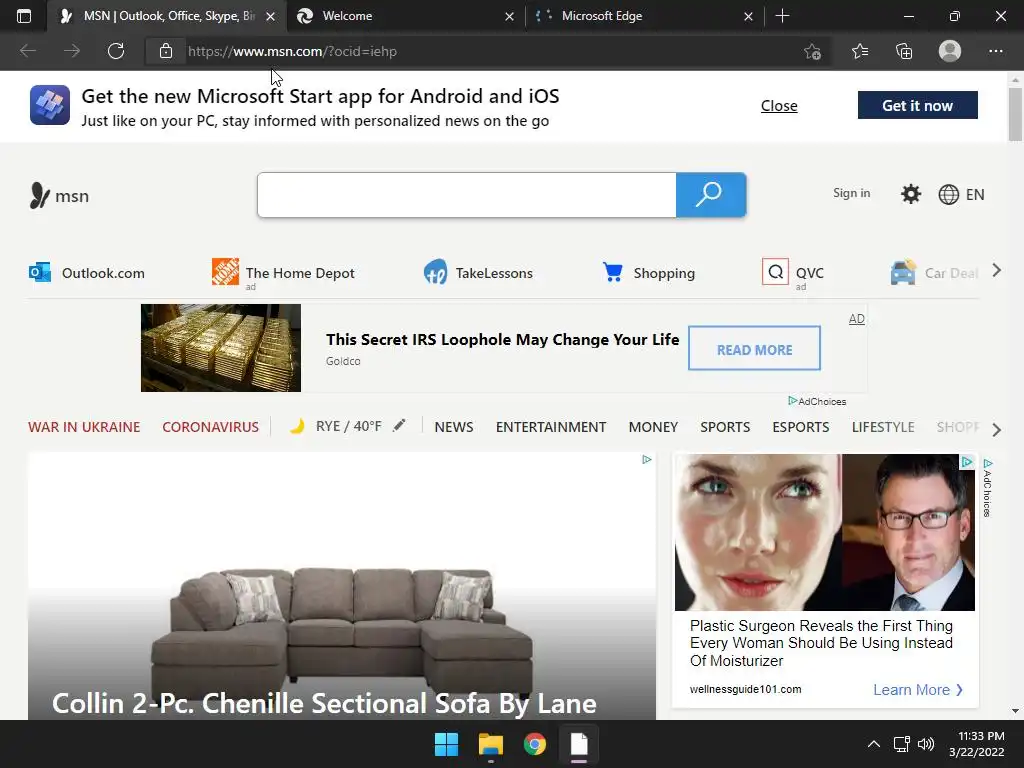1024x768 pixels.
Task: Go to the MONEY category
Action: [653, 427]
